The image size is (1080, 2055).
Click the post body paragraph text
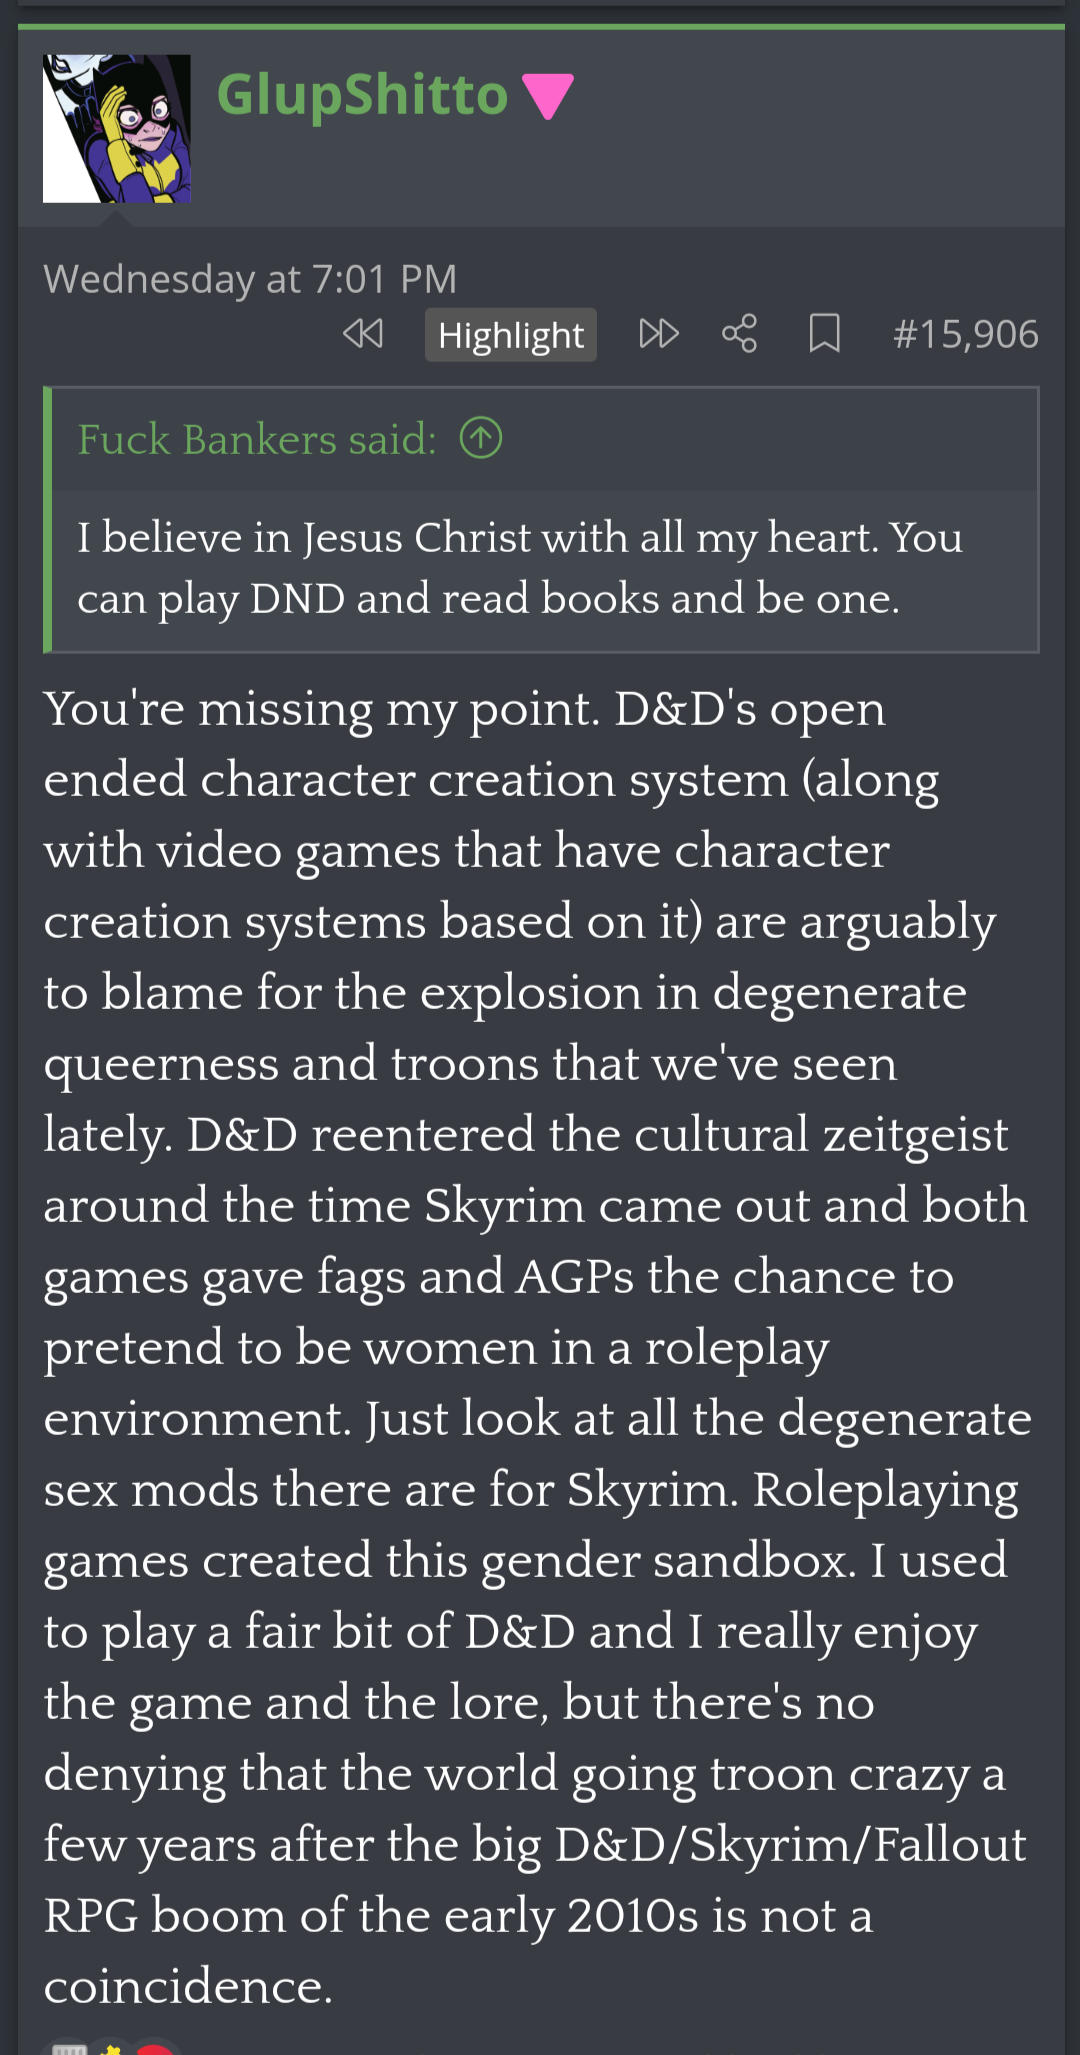[x=537, y=1347]
